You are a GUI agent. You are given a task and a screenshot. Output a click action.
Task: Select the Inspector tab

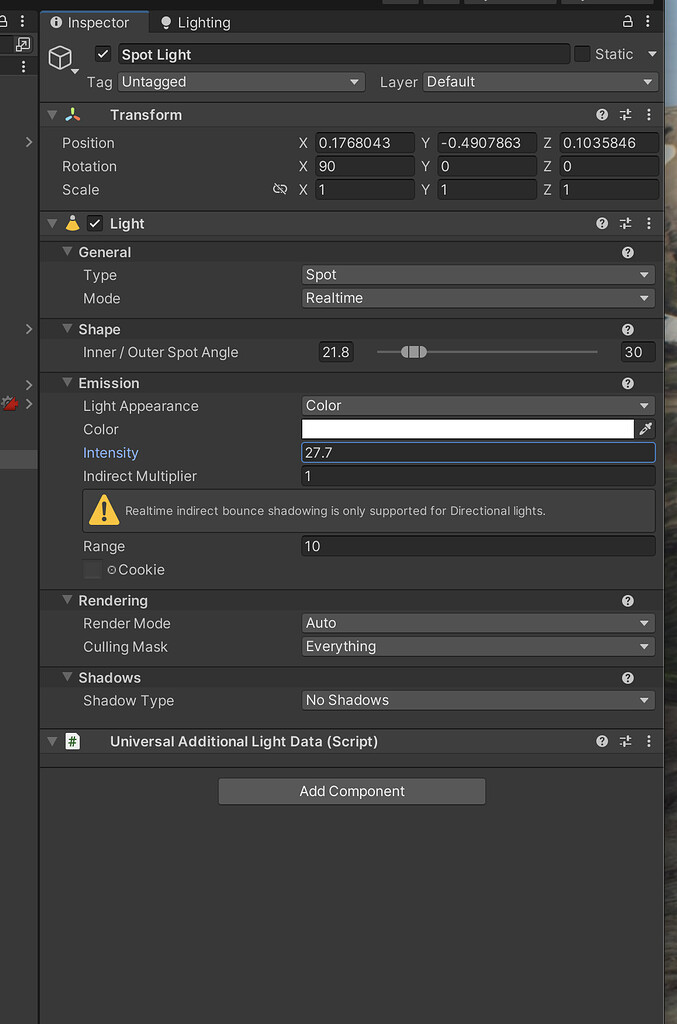[x=94, y=21]
